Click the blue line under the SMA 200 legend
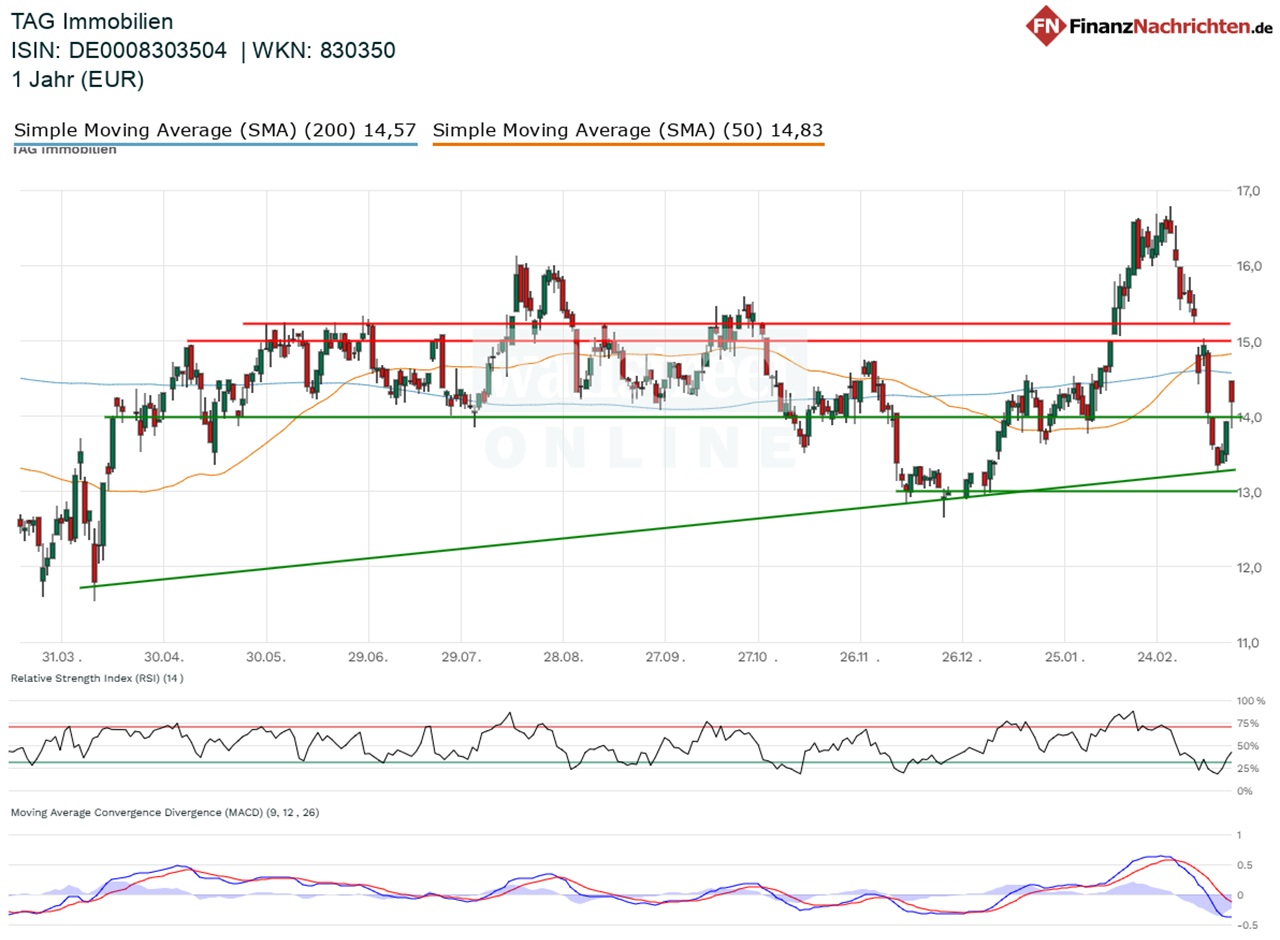Image resolution: width=1280 pixels, height=940 pixels. click(x=216, y=145)
